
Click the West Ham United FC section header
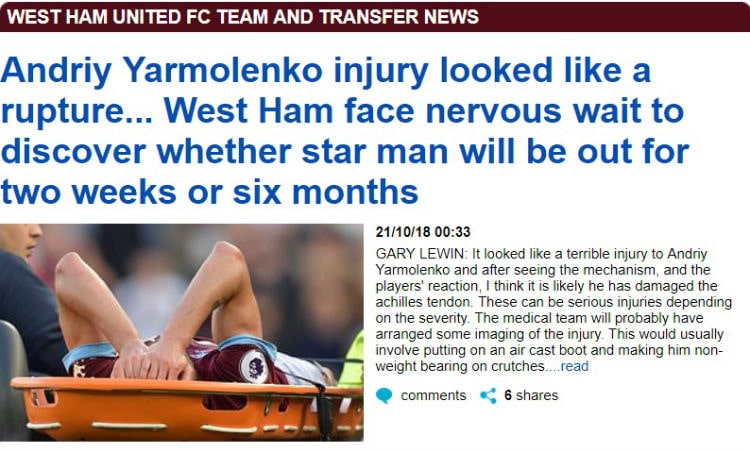click(x=375, y=16)
